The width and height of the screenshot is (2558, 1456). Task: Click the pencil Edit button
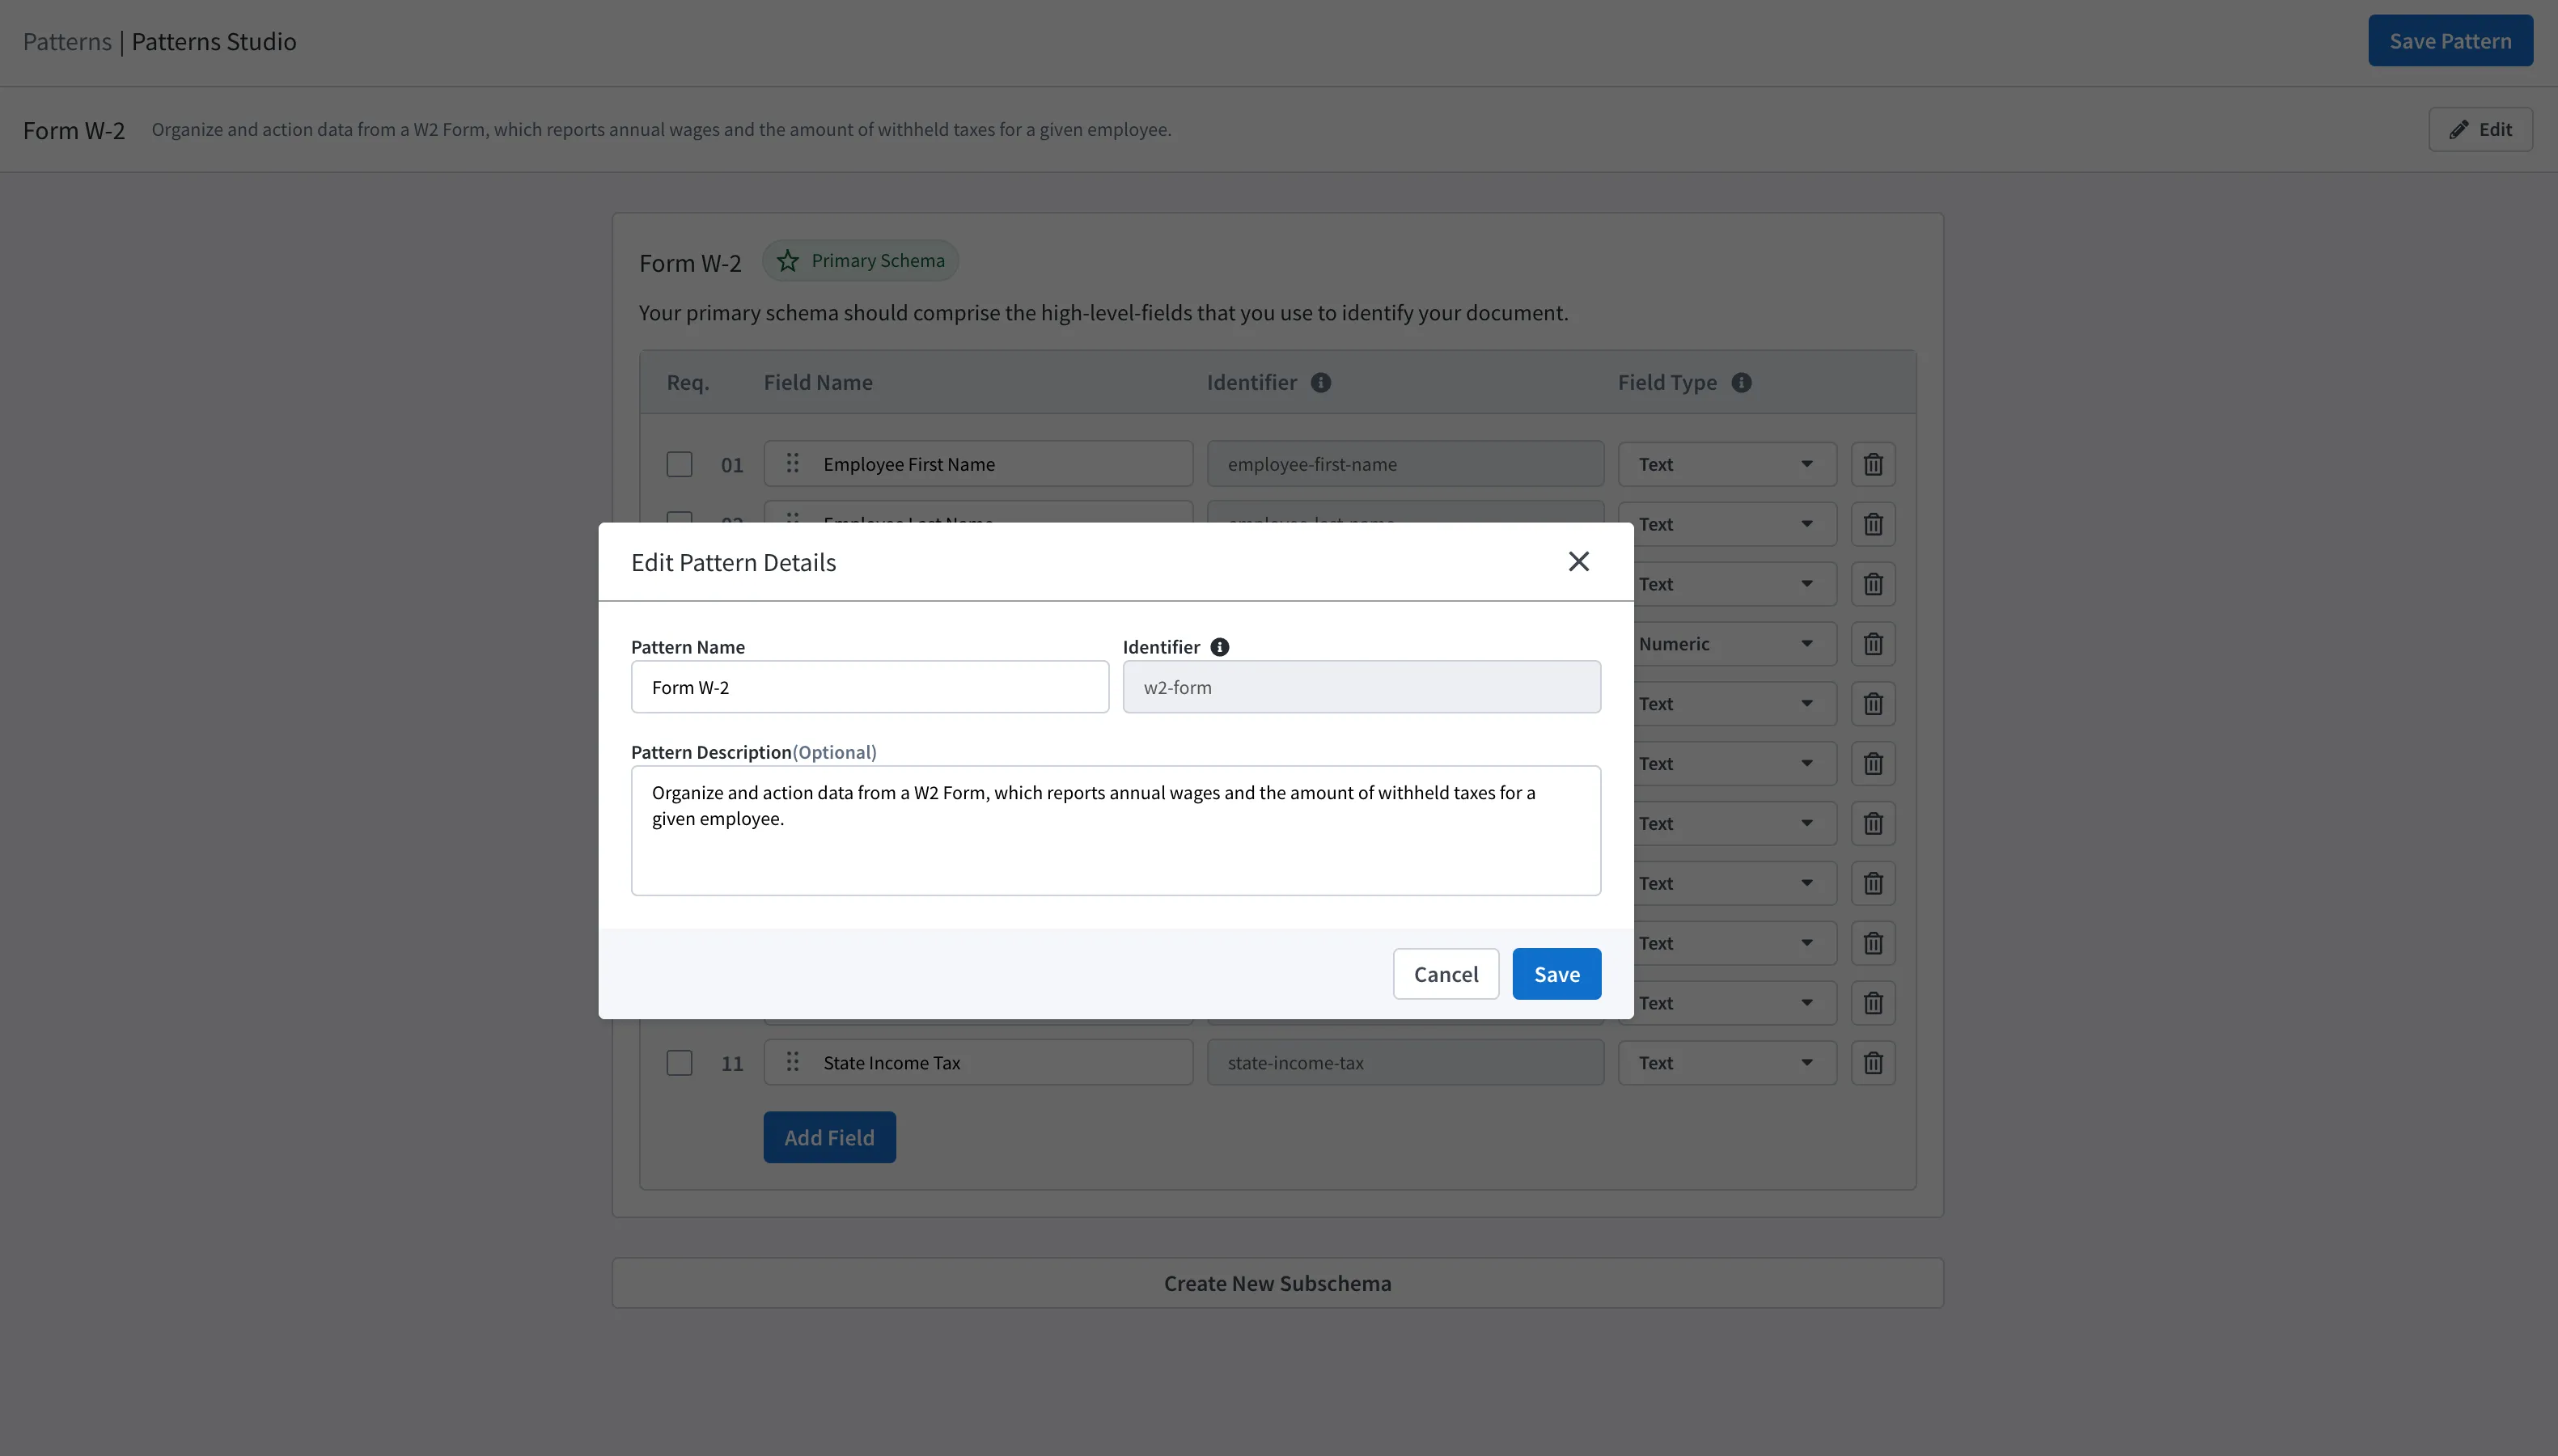click(2480, 129)
